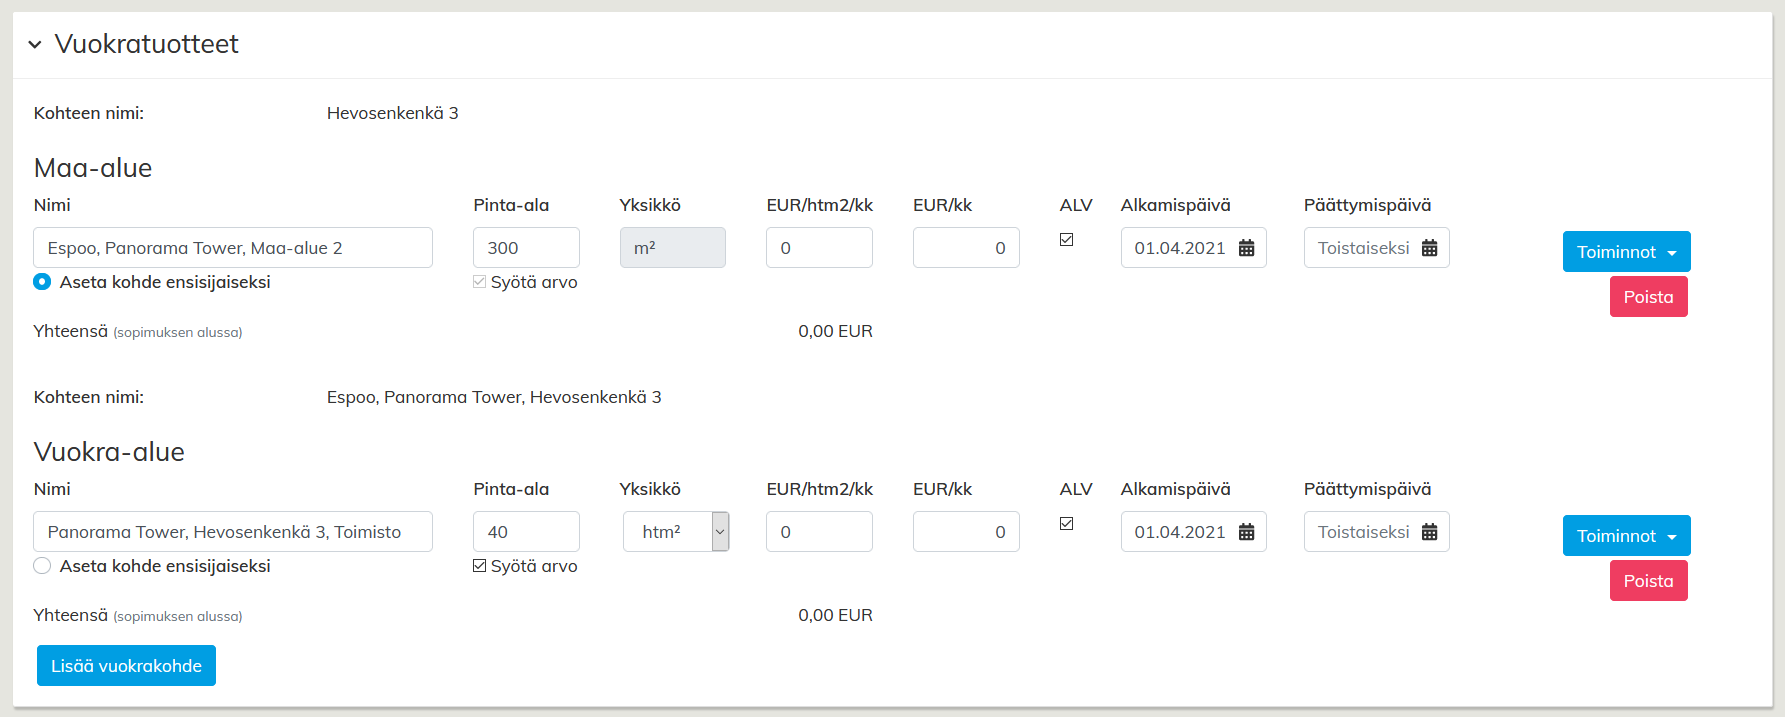Open the htm² unit dropdown
Image resolution: width=1785 pixels, height=717 pixels.
676,532
